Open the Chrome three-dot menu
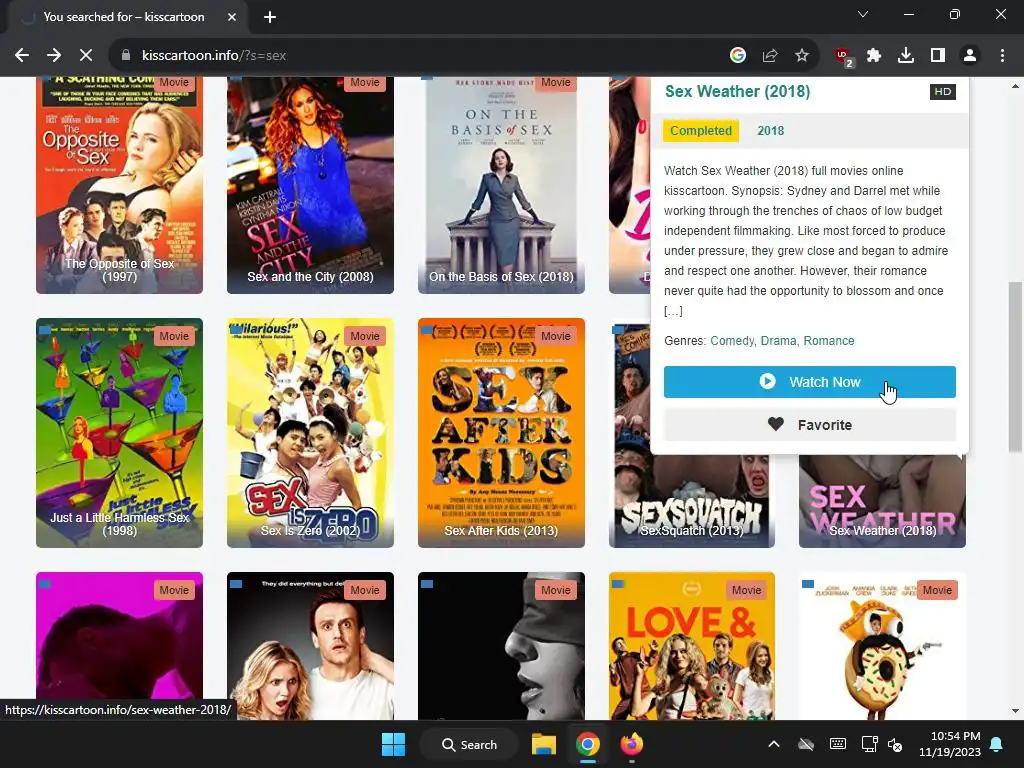Image resolution: width=1024 pixels, height=768 pixels. coord(1002,56)
